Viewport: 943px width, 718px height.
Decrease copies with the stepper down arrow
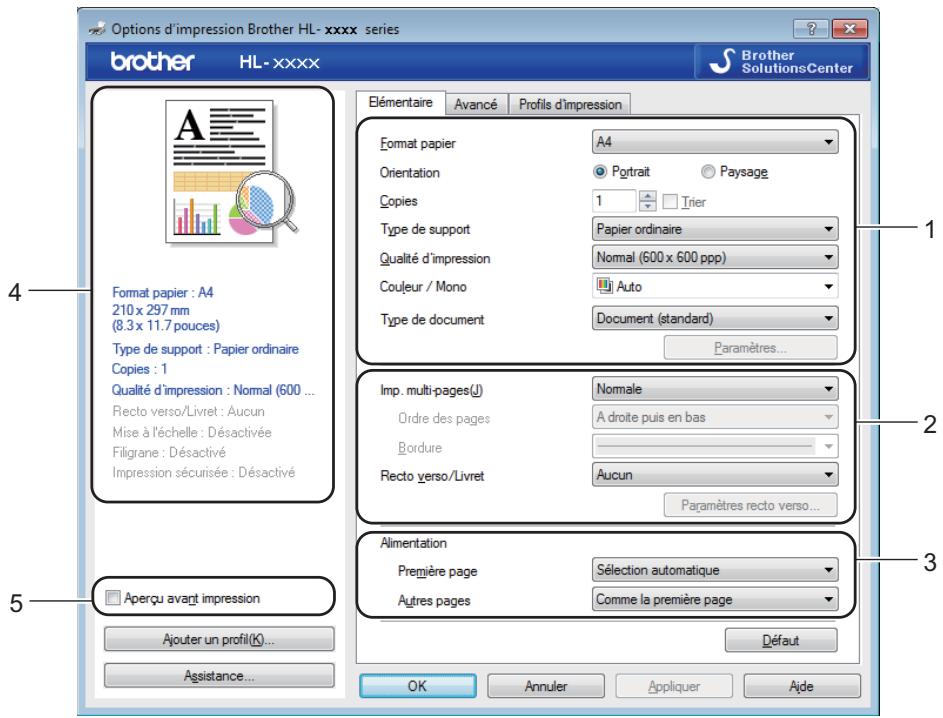coord(647,206)
